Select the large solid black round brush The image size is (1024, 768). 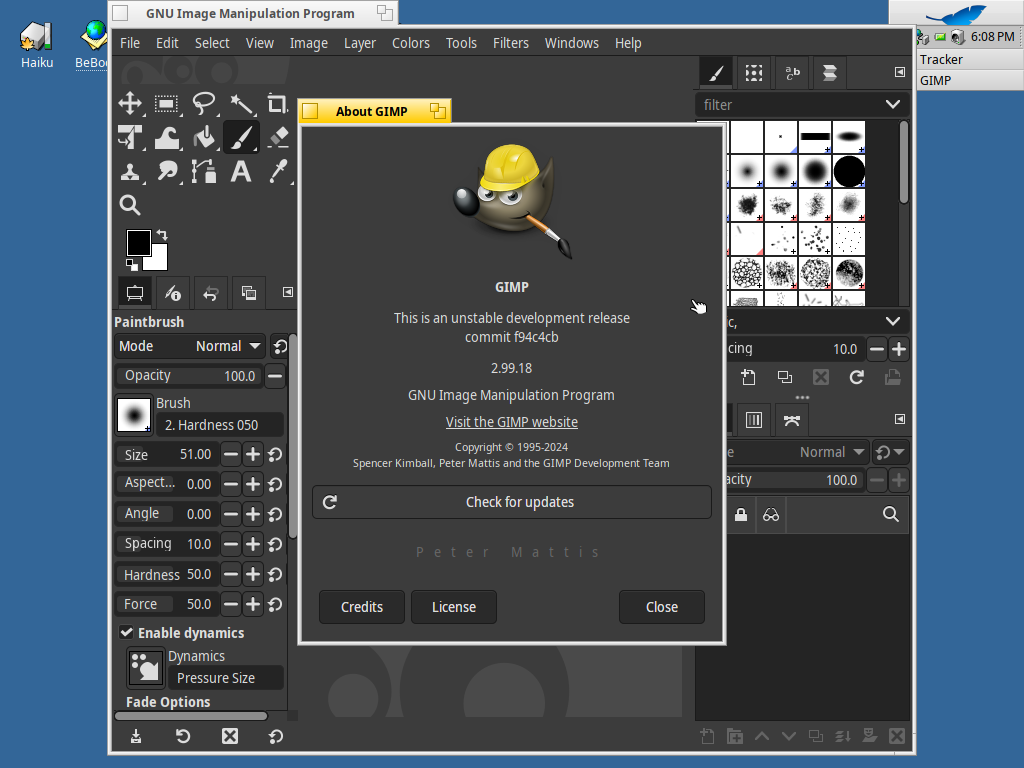(x=849, y=172)
